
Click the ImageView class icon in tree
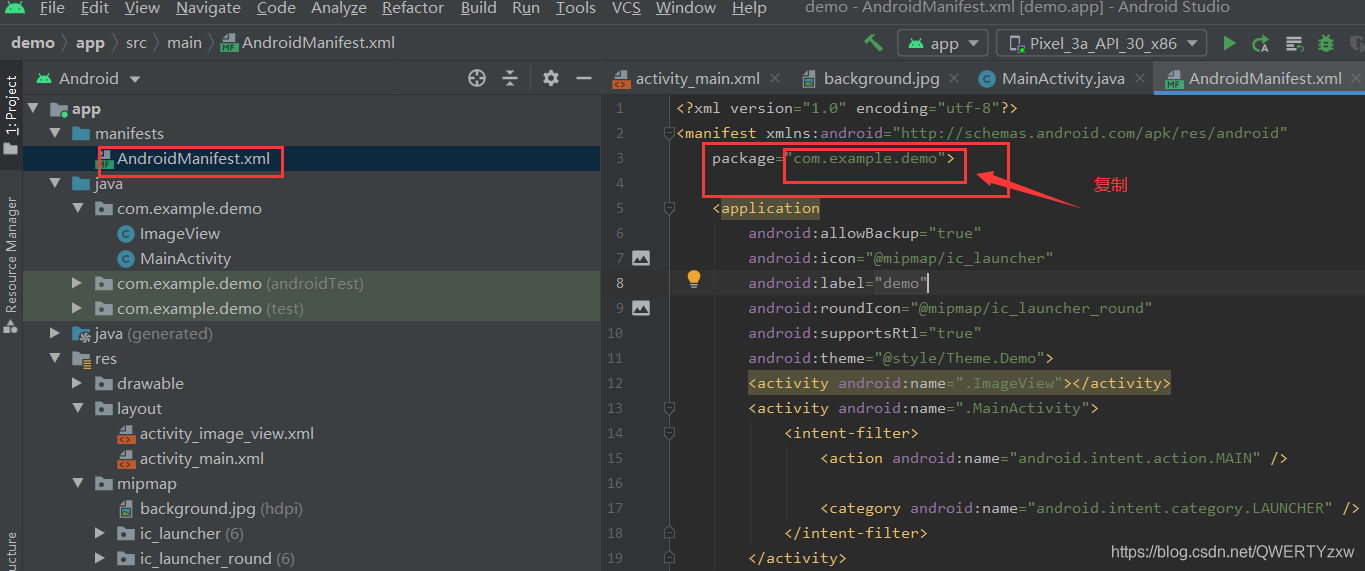tap(126, 234)
